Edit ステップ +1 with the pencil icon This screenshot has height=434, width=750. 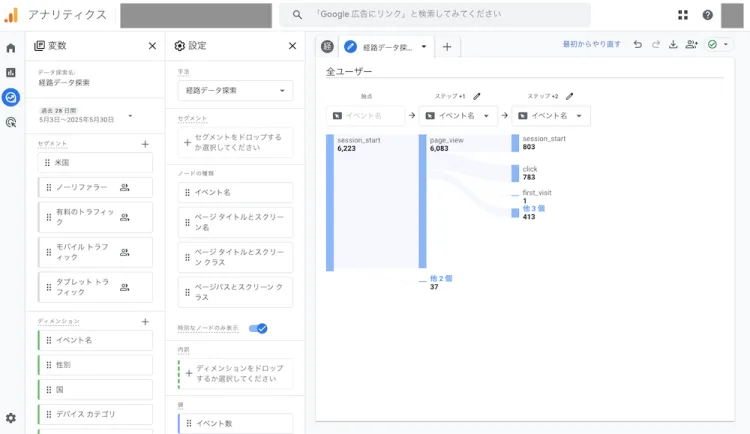[477, 96]
